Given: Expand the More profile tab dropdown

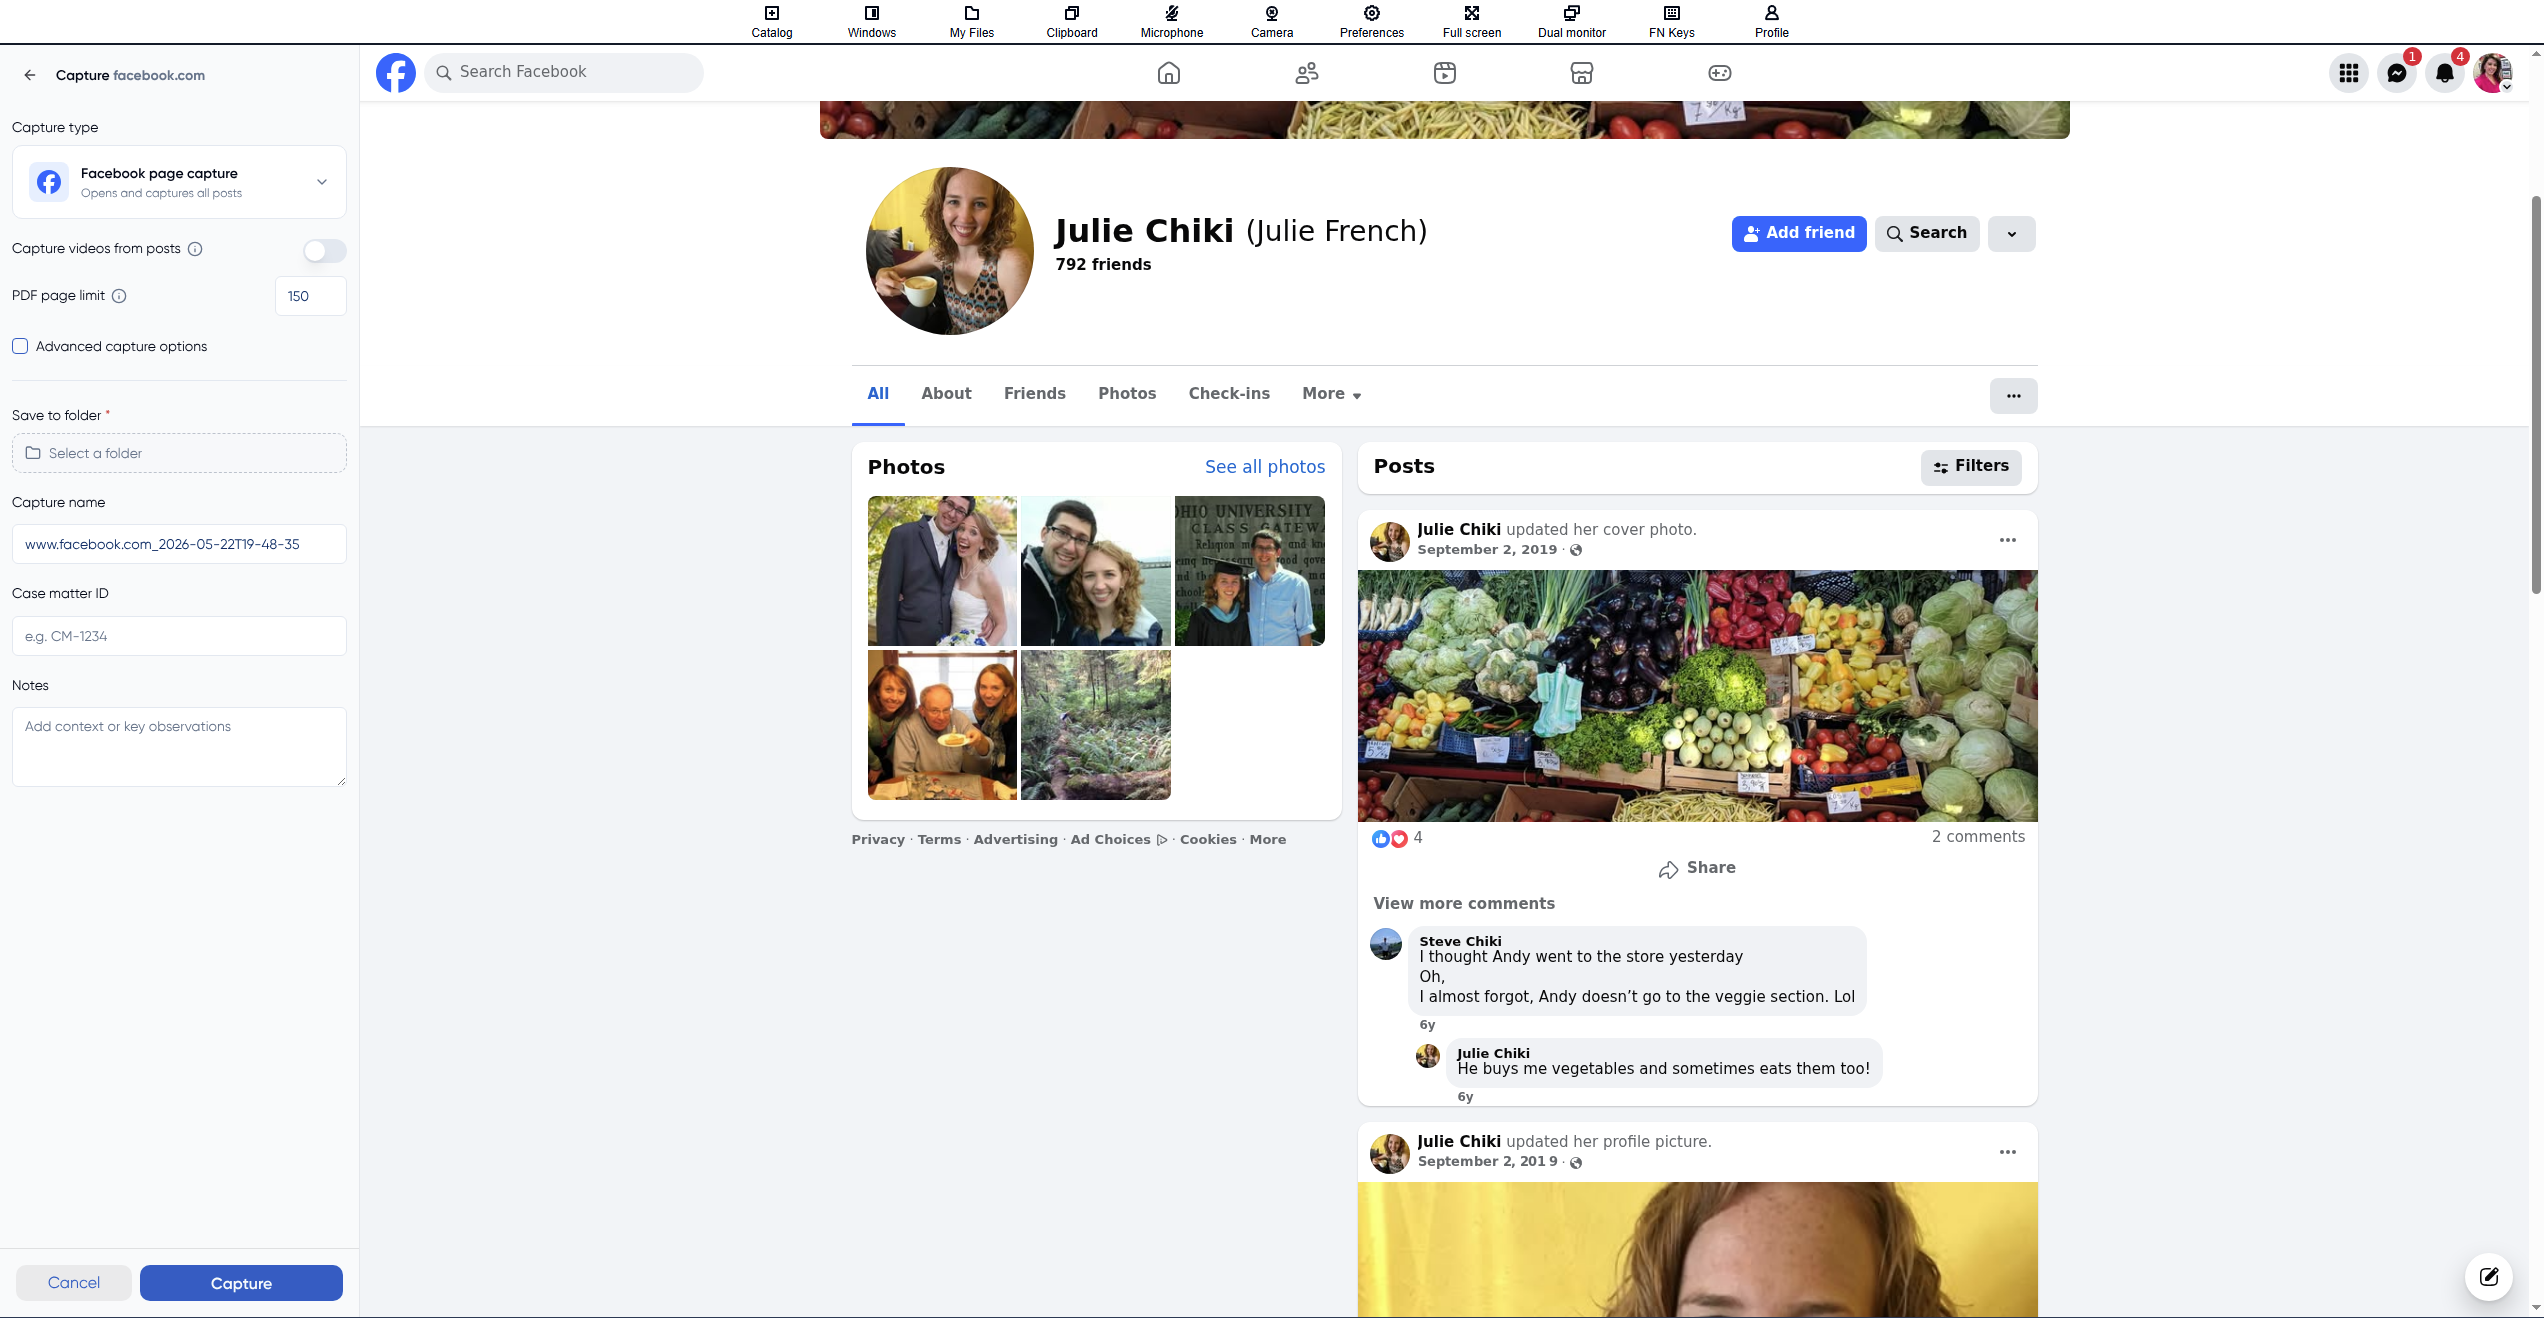Looking at the screenshot, I should pyautogui.click(x=1331, y=394).
